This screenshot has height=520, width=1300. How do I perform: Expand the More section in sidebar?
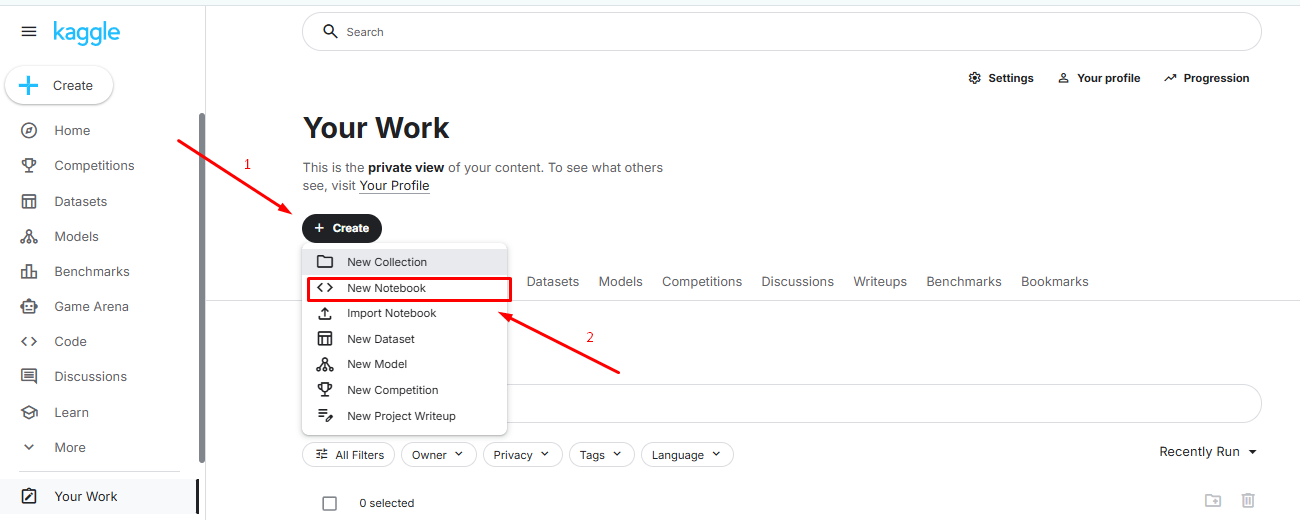tap(68, 448)
